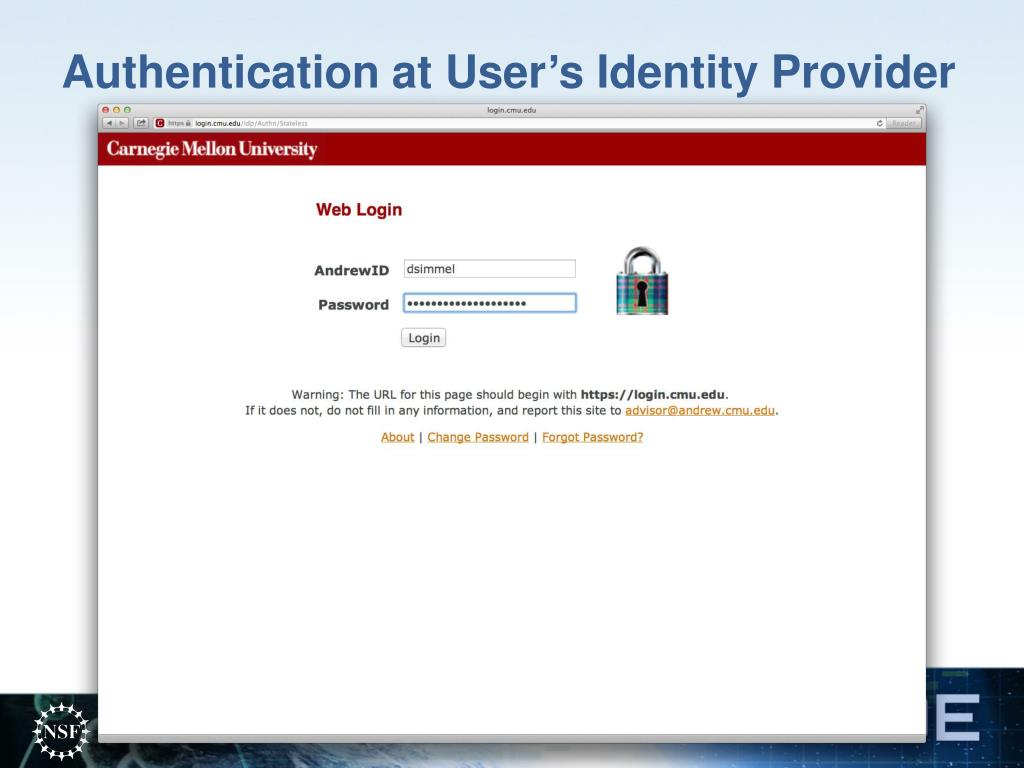Click the login.cmu.edu window title
1024x768 pixels.
[511, 110]
